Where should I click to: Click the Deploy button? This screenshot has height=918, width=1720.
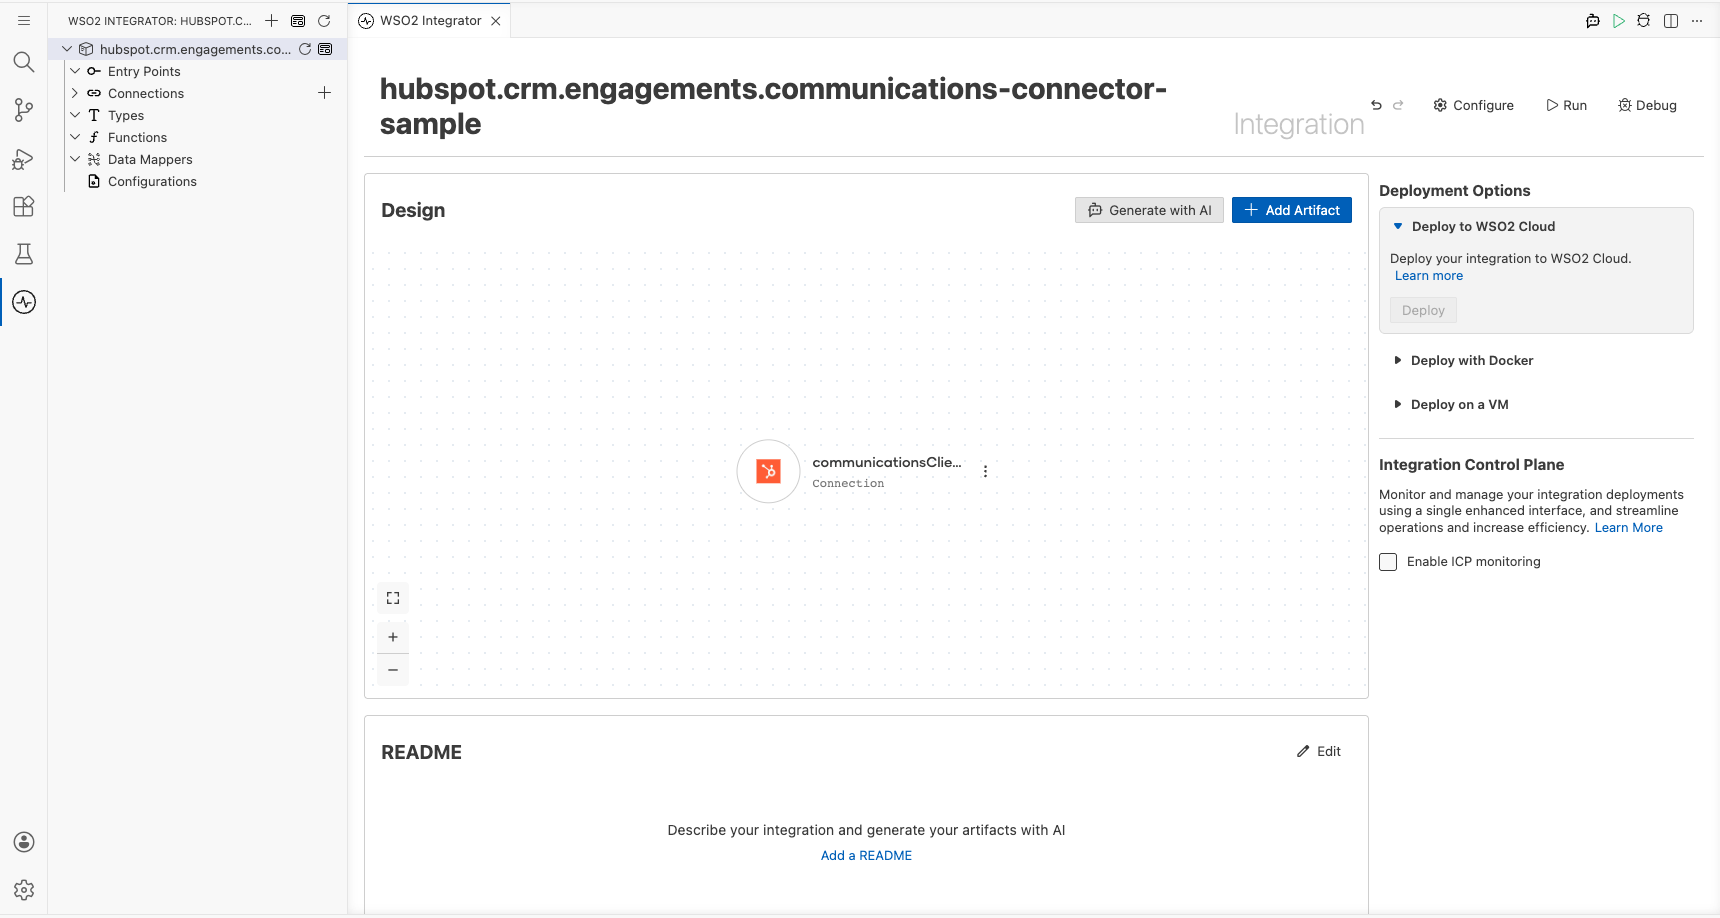click(x=1423, y=310)
